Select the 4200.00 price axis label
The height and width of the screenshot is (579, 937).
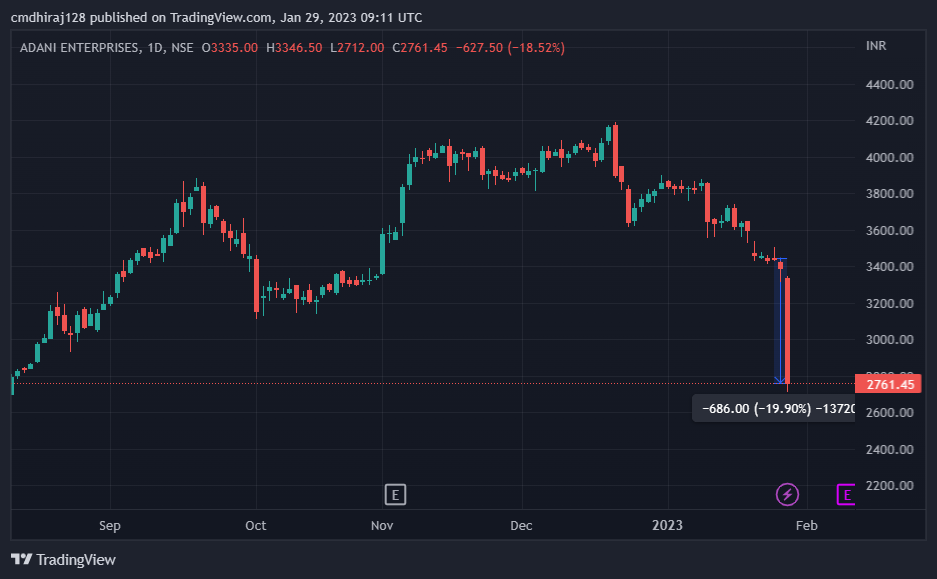click(x=889, y=121)
